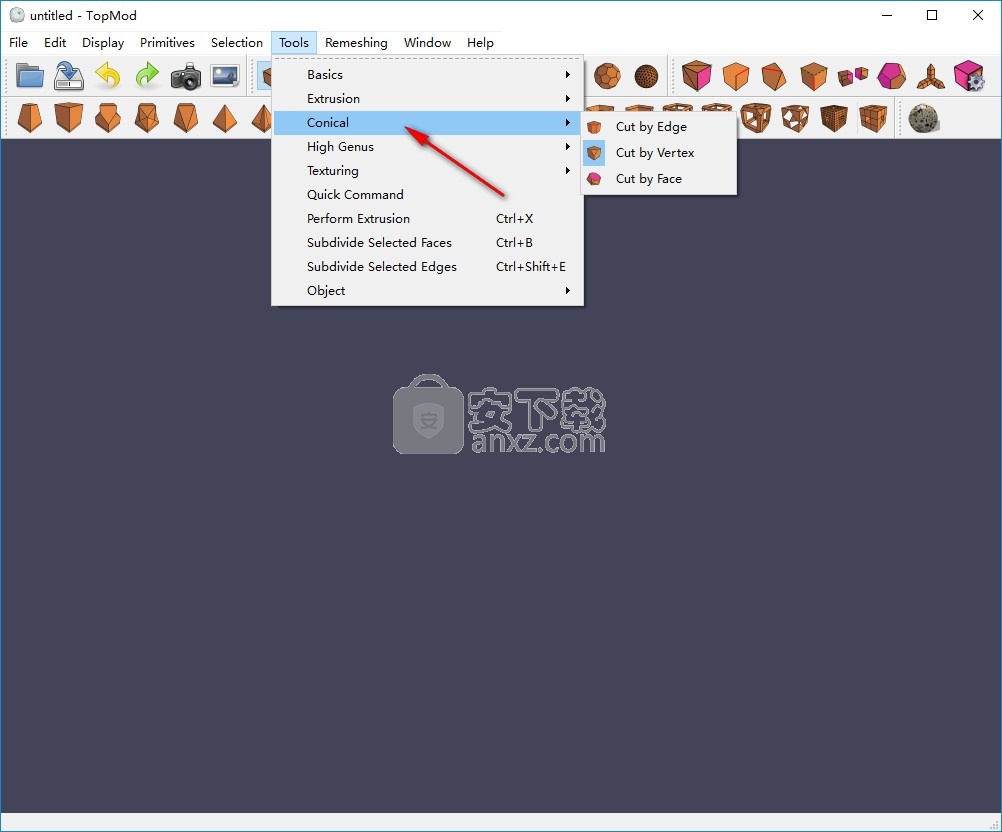The height and width of the screenshot is (832, 1002).
Task: Select the three-pronged transform shape icon
Action: (930, 76)
